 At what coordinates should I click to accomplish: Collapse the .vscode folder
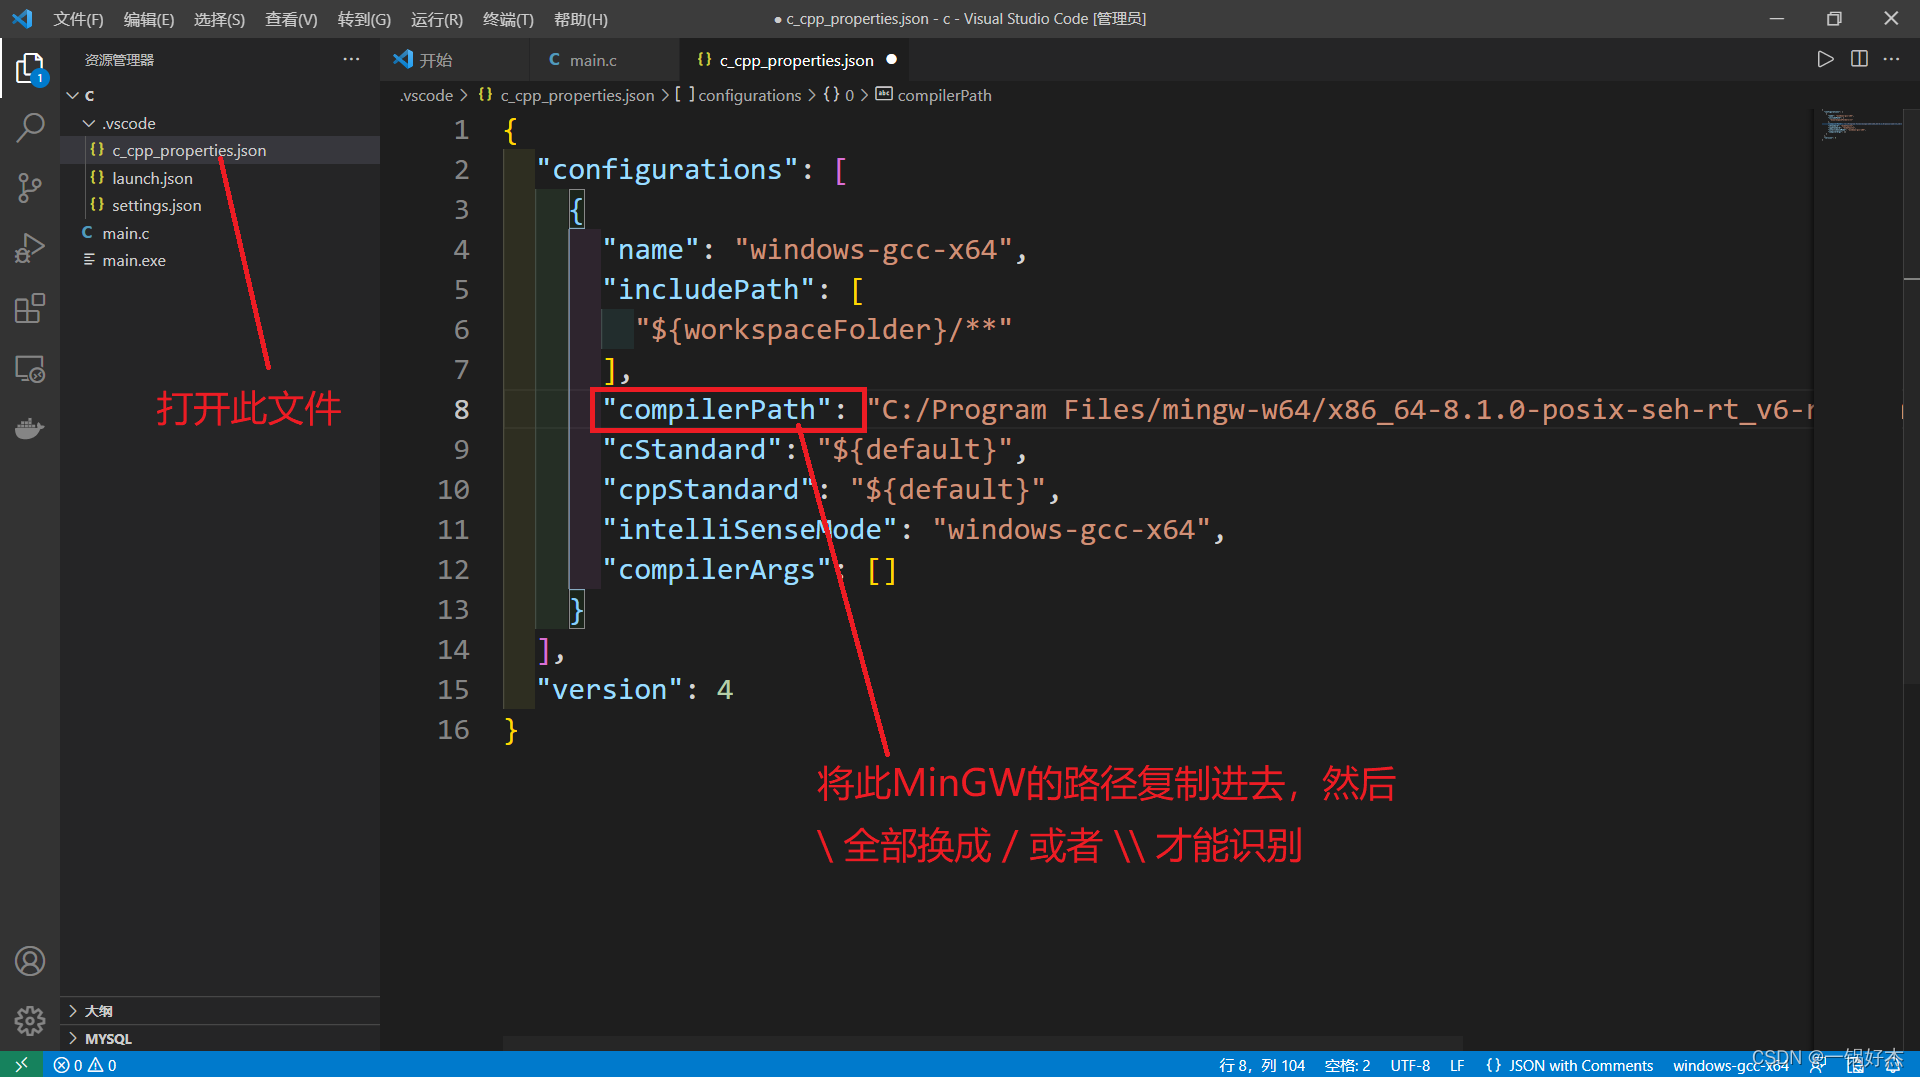[x=220, y=123]
